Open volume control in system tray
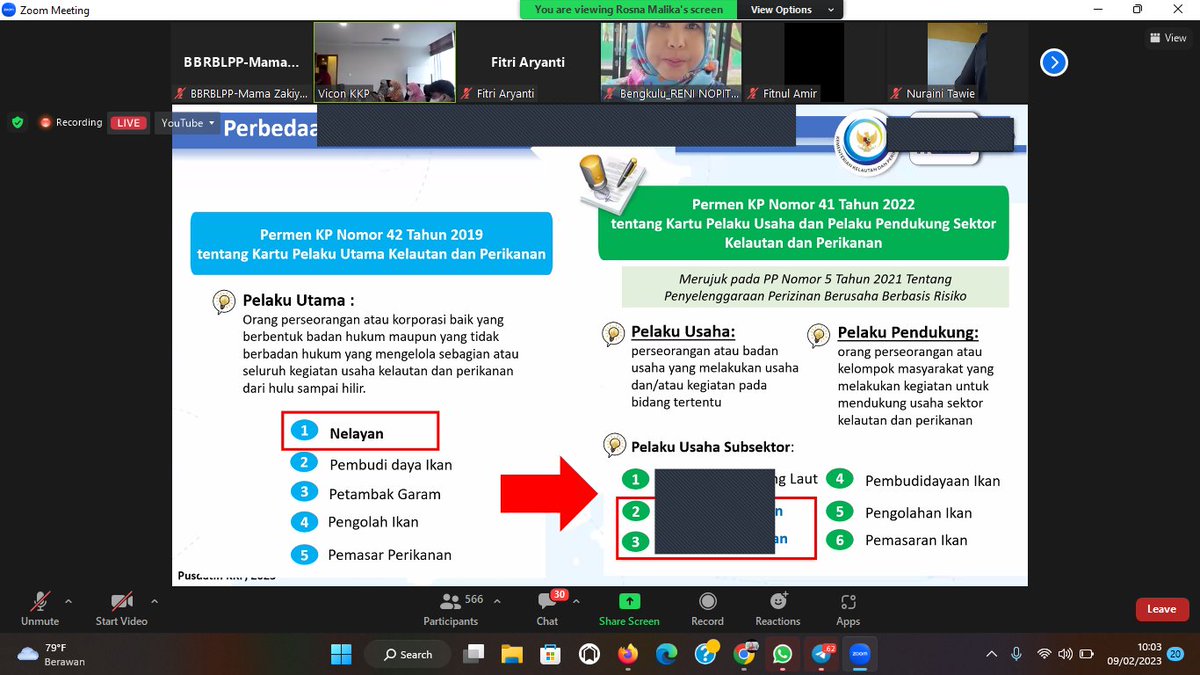Viewport: 1200px width, 675px height. (1066, 654)
